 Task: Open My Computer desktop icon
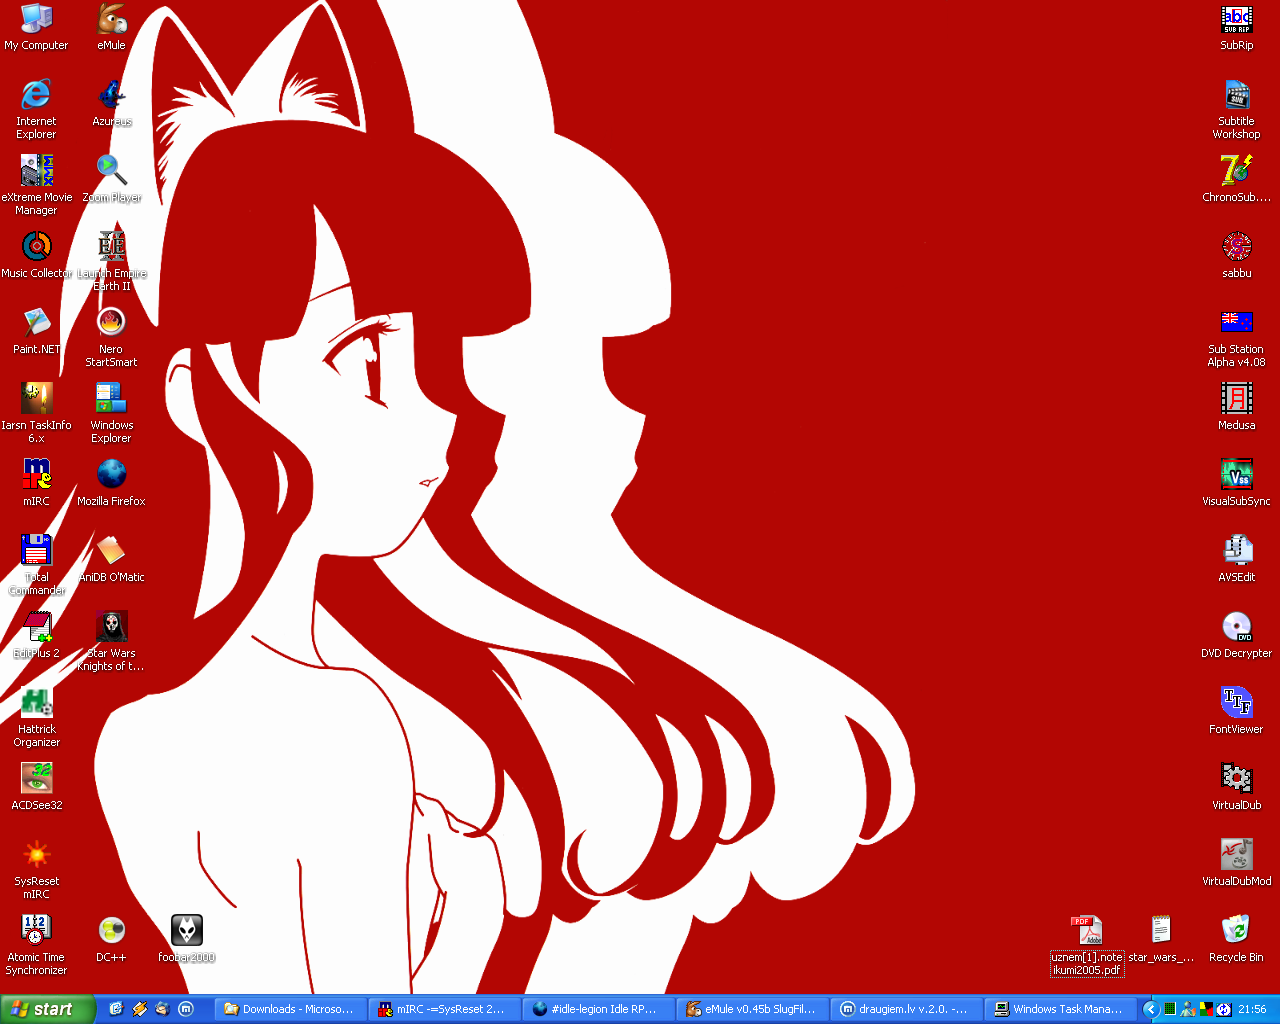(36, 27)
